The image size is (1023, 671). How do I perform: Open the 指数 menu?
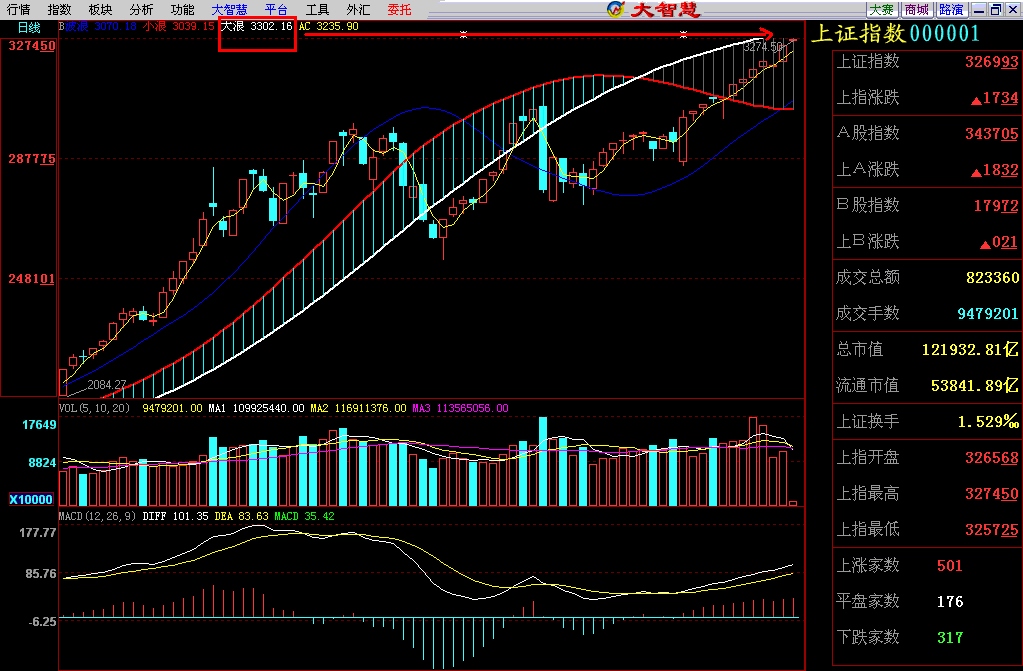tap(59, 9)
